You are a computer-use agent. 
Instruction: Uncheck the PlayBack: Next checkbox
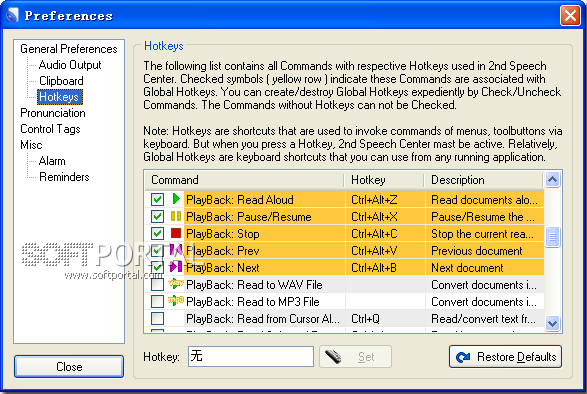(x=157, y=267)
